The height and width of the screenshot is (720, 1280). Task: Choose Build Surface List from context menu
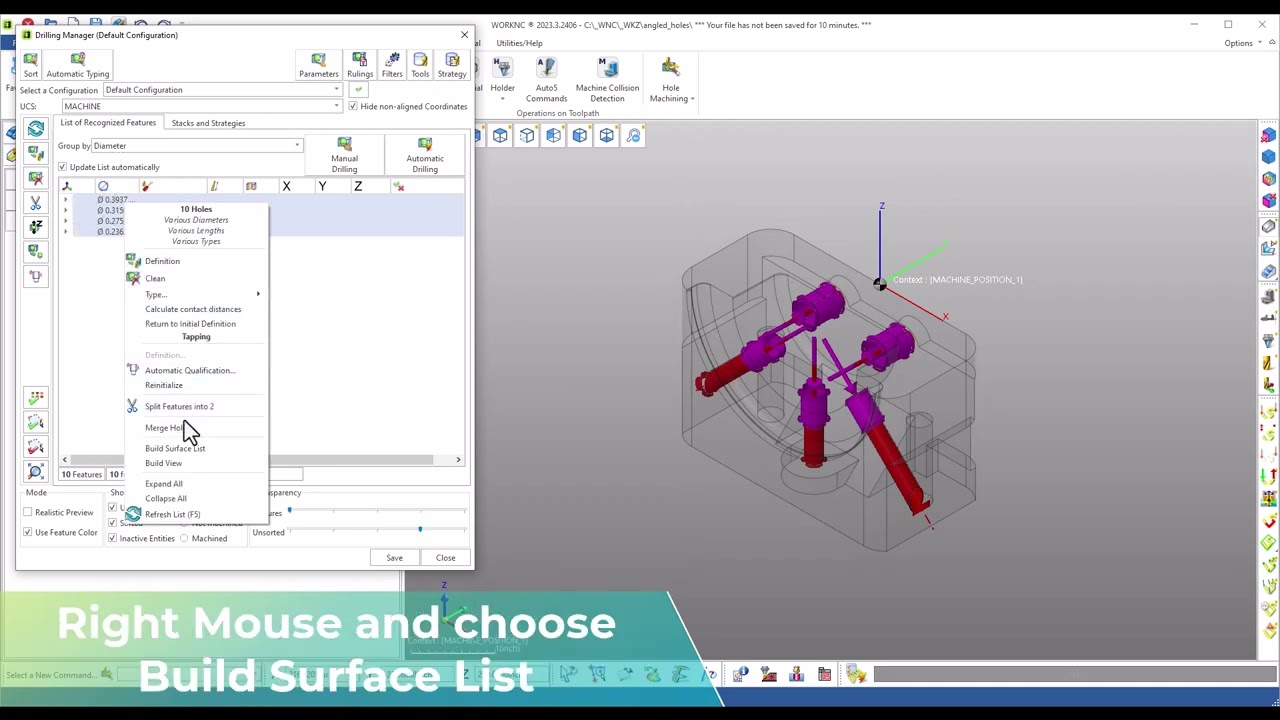175,448
